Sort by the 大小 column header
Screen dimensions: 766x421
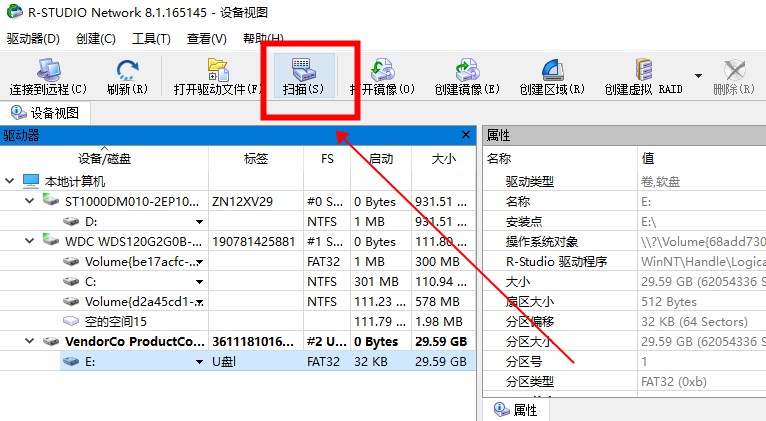[444, 159]
